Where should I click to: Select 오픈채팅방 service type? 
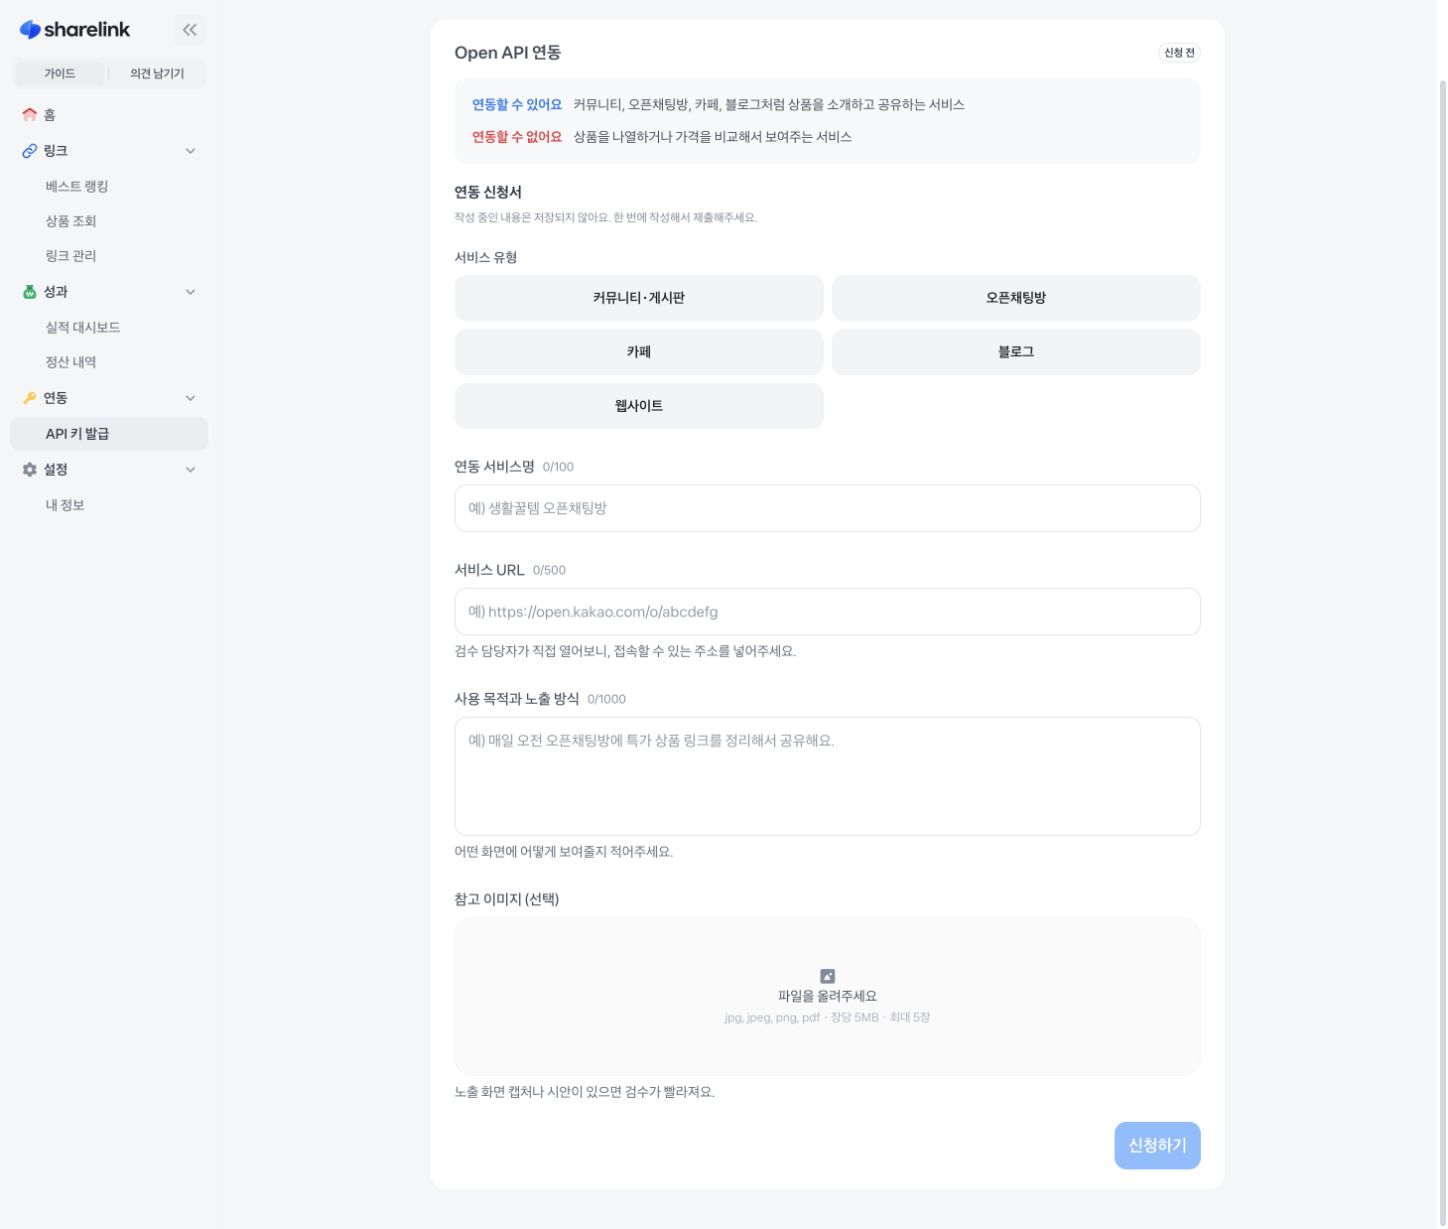click(x=1016, y=298)
